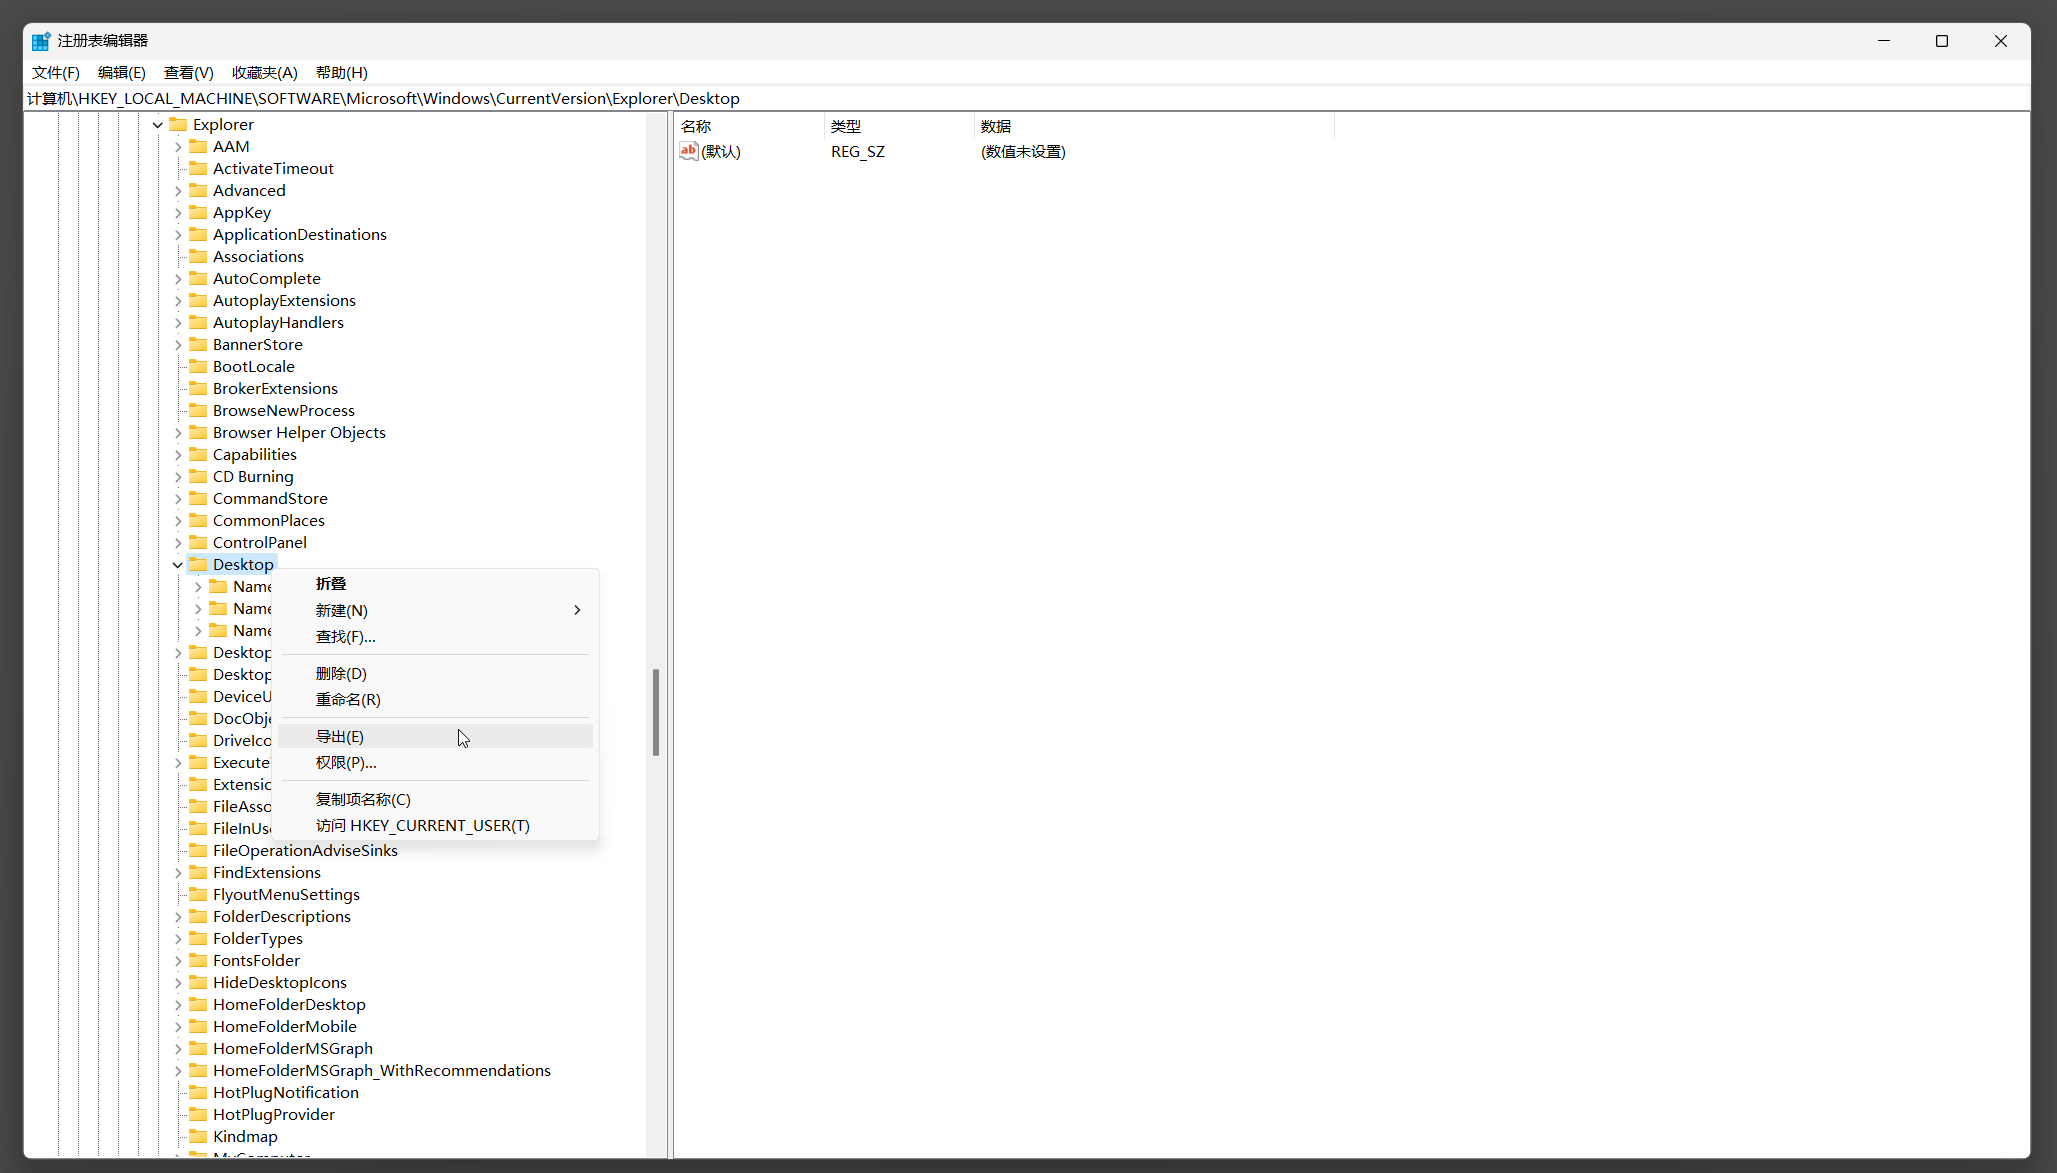Click the HideDesktopIcons folder icon
Viewport: 2057px width, 1173px height.
pos(198,983)
